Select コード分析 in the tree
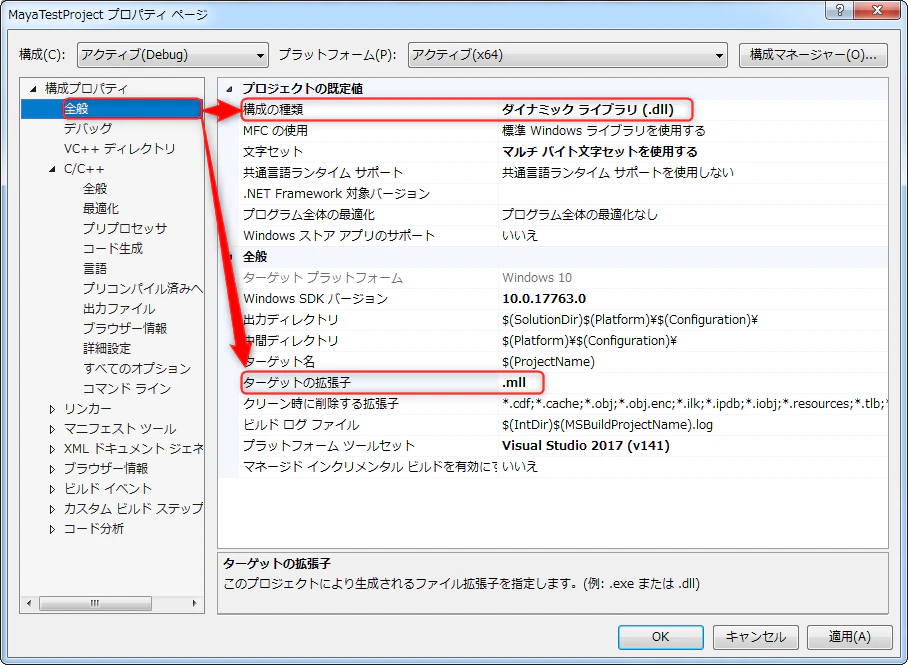Screen dimensions: 908x665 (x=94, y=529)
